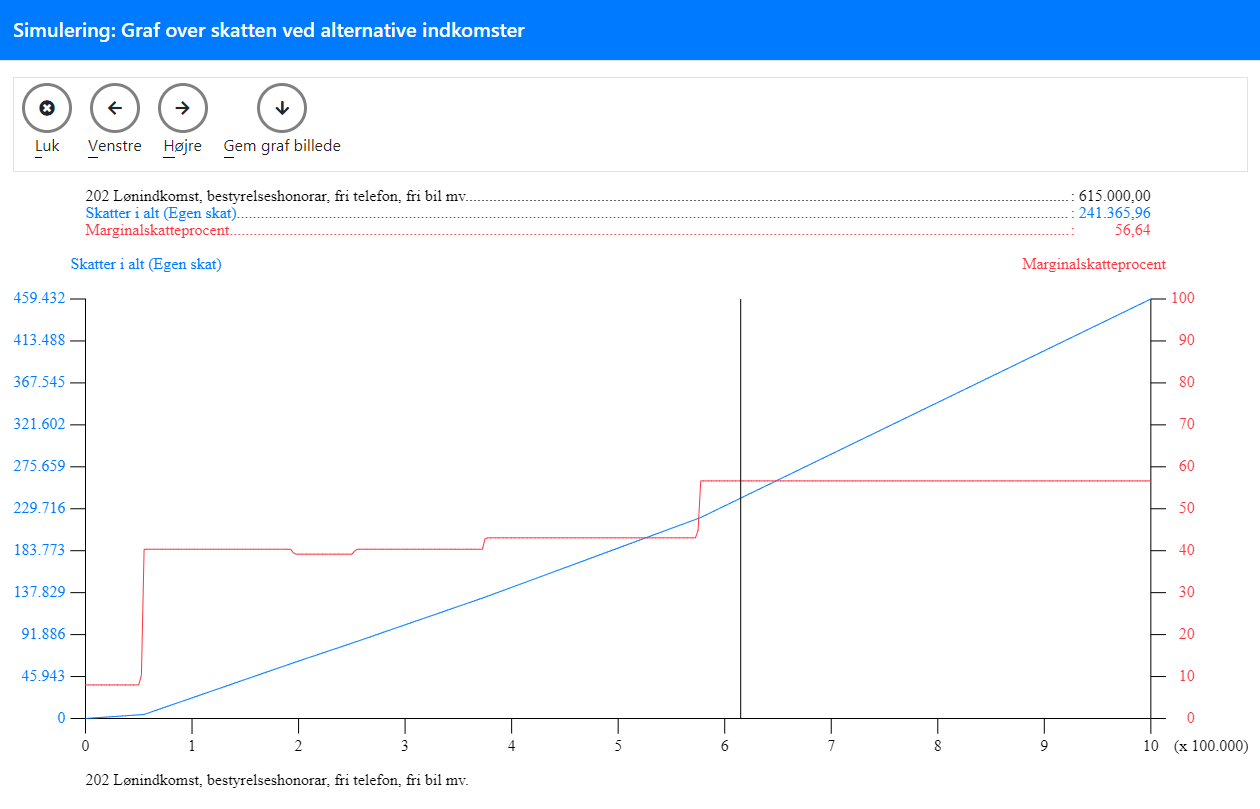This screenshot has width=1260, height=809.
Task: Click the 459.432 left axis label
Action: (x=39, y=298)
